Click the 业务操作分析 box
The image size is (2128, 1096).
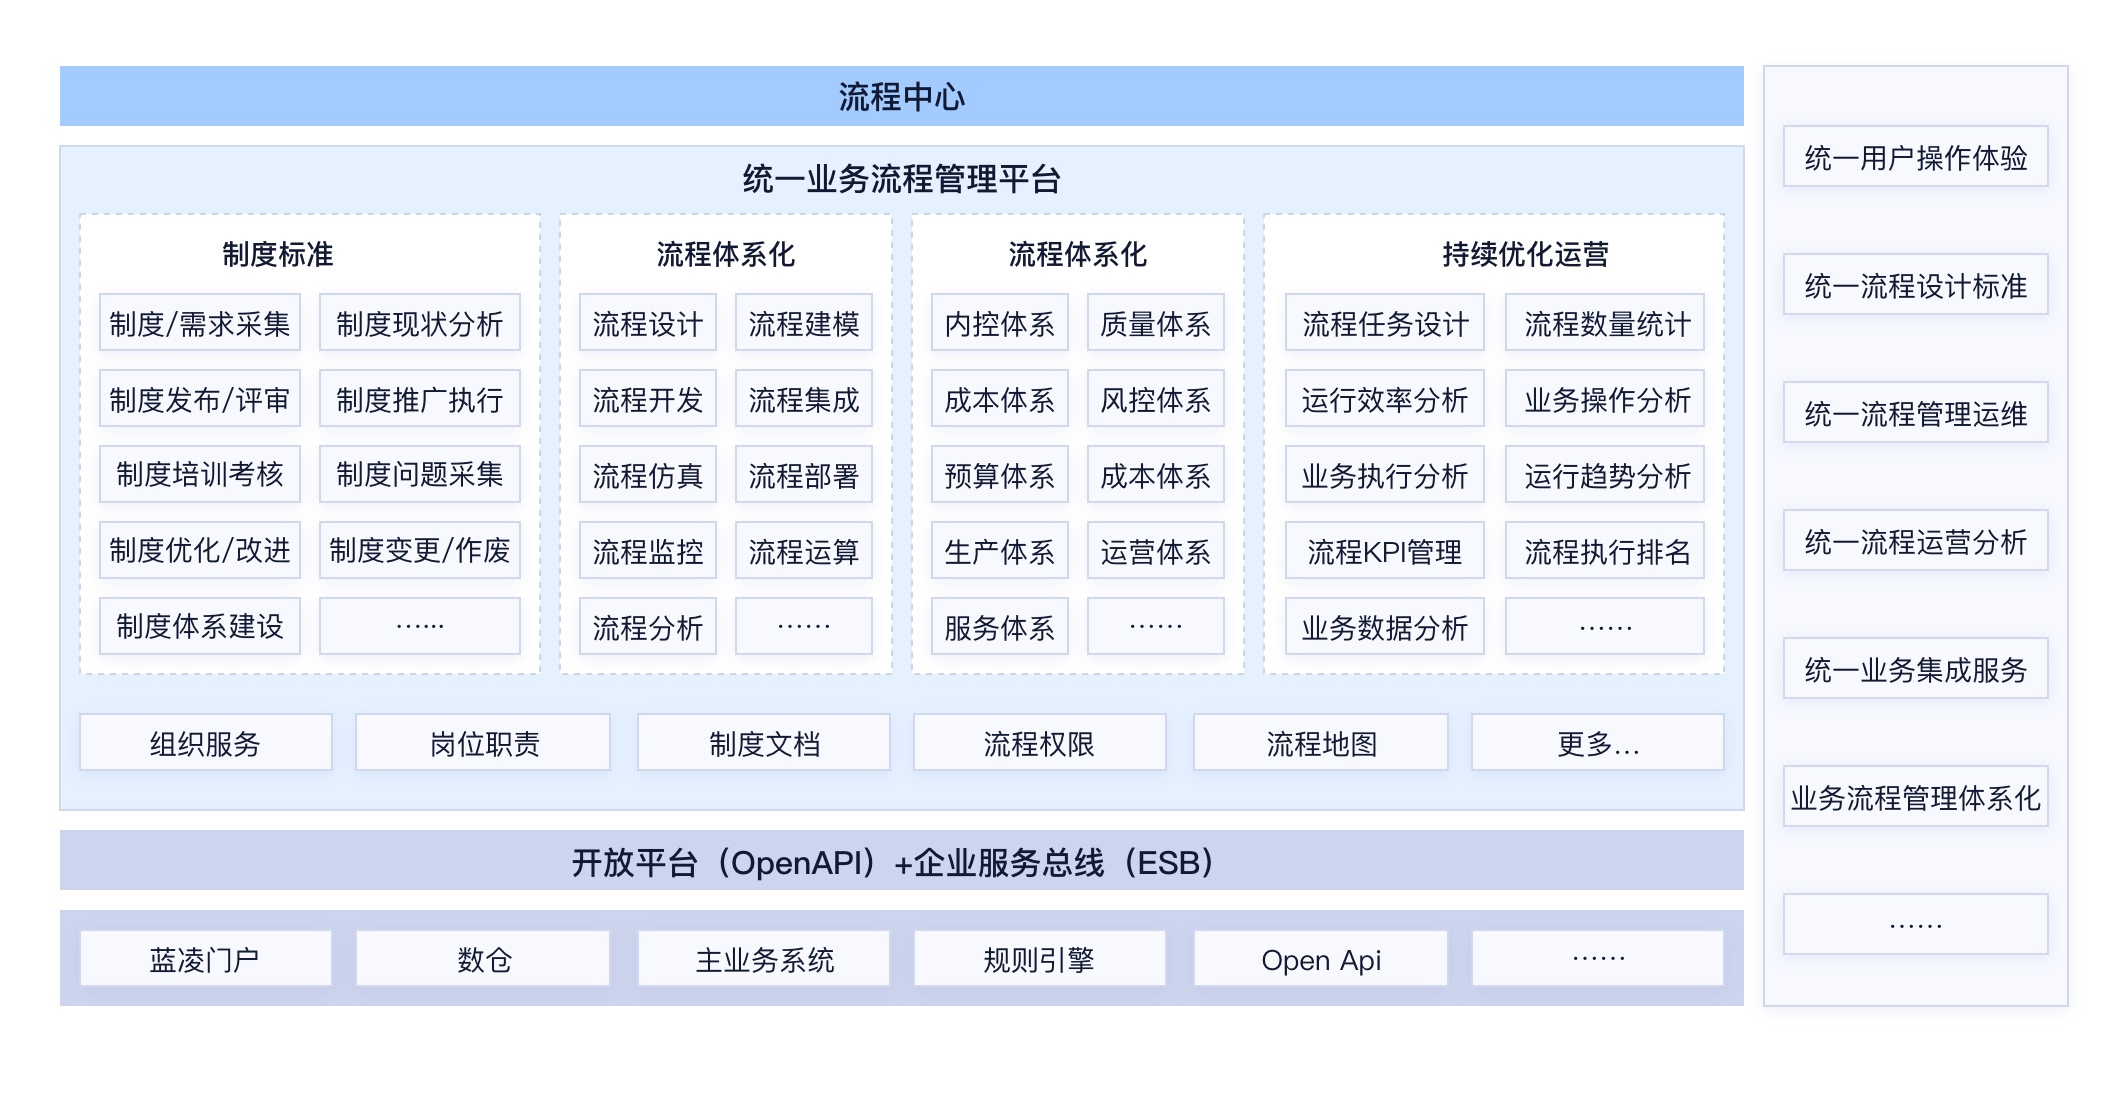coord(1605,399)
